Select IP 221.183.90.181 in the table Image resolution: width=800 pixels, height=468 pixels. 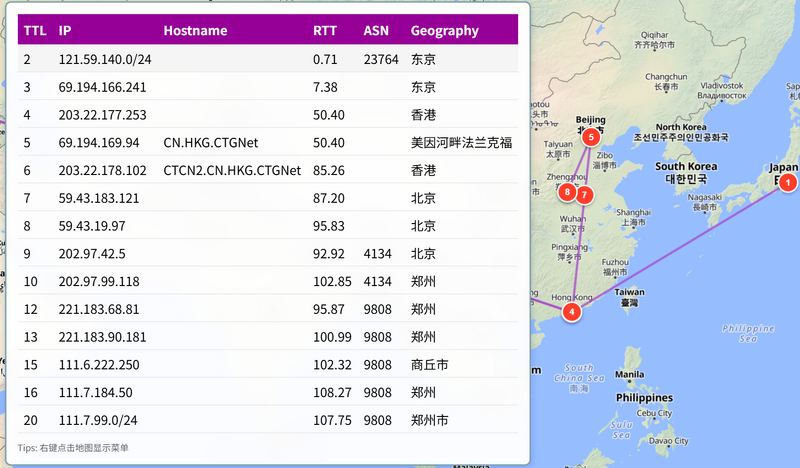102,337
